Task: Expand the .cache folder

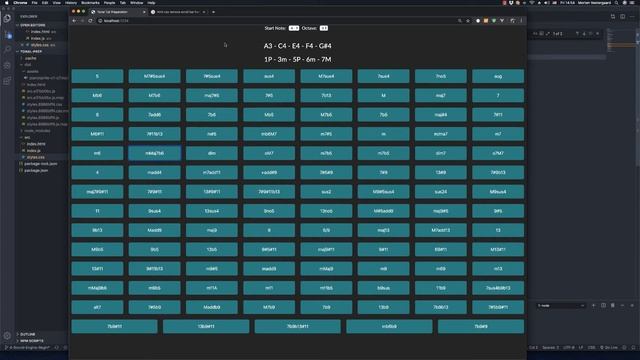Action: click(31, 58)
